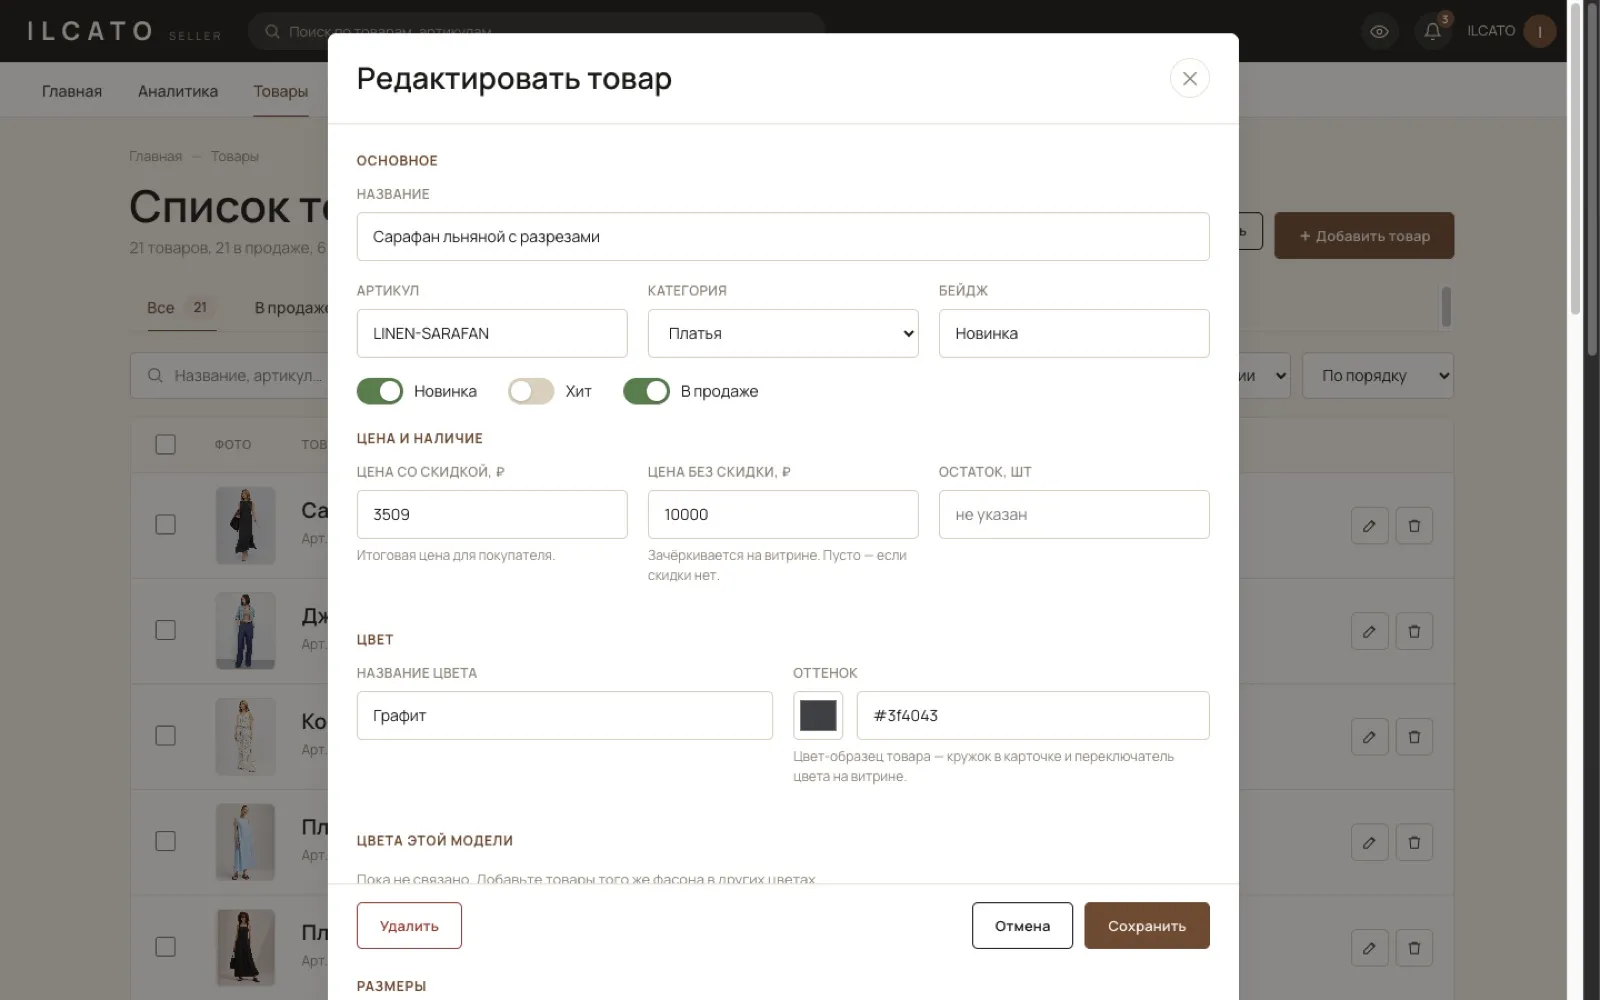Click the Цвета этой модели heading
Screen dimensions: 1600x1000
(435, 841)
